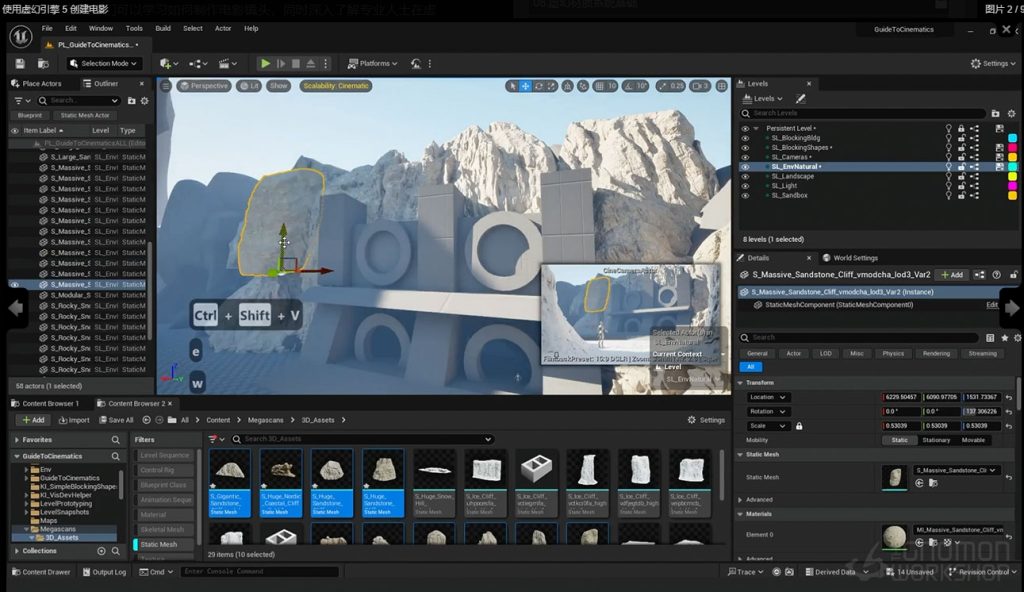Click Add button in Content Browser

click(x=33, y=420)
